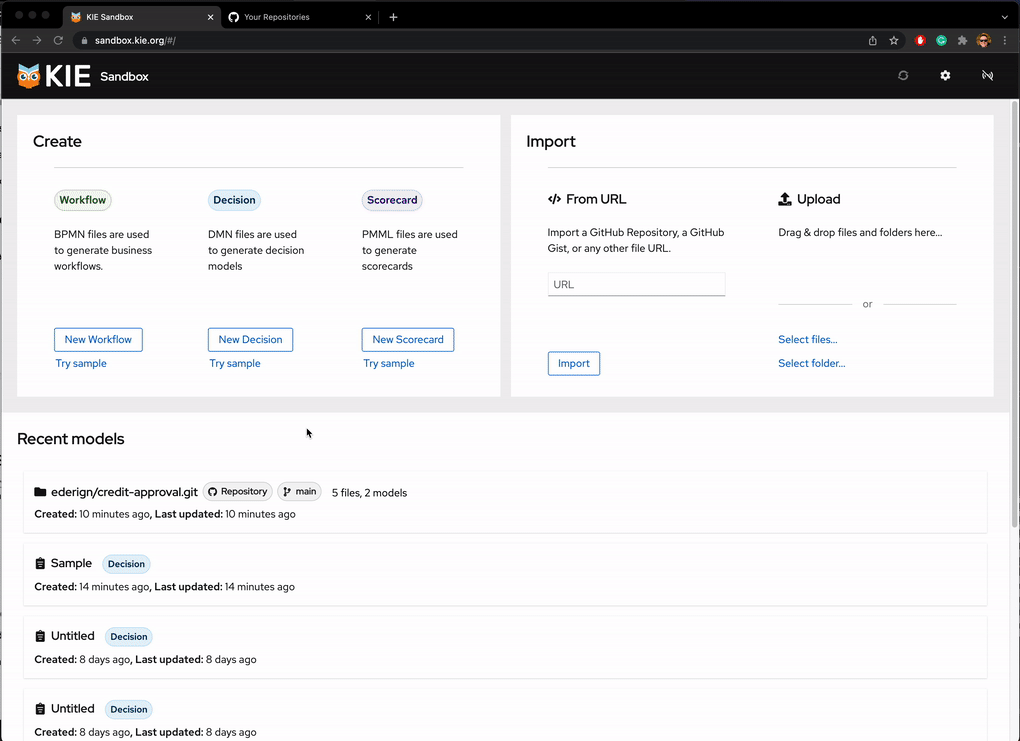Click the Select folder... link
The height and width of the screenshot is (741, 1020).
(811, 364)
